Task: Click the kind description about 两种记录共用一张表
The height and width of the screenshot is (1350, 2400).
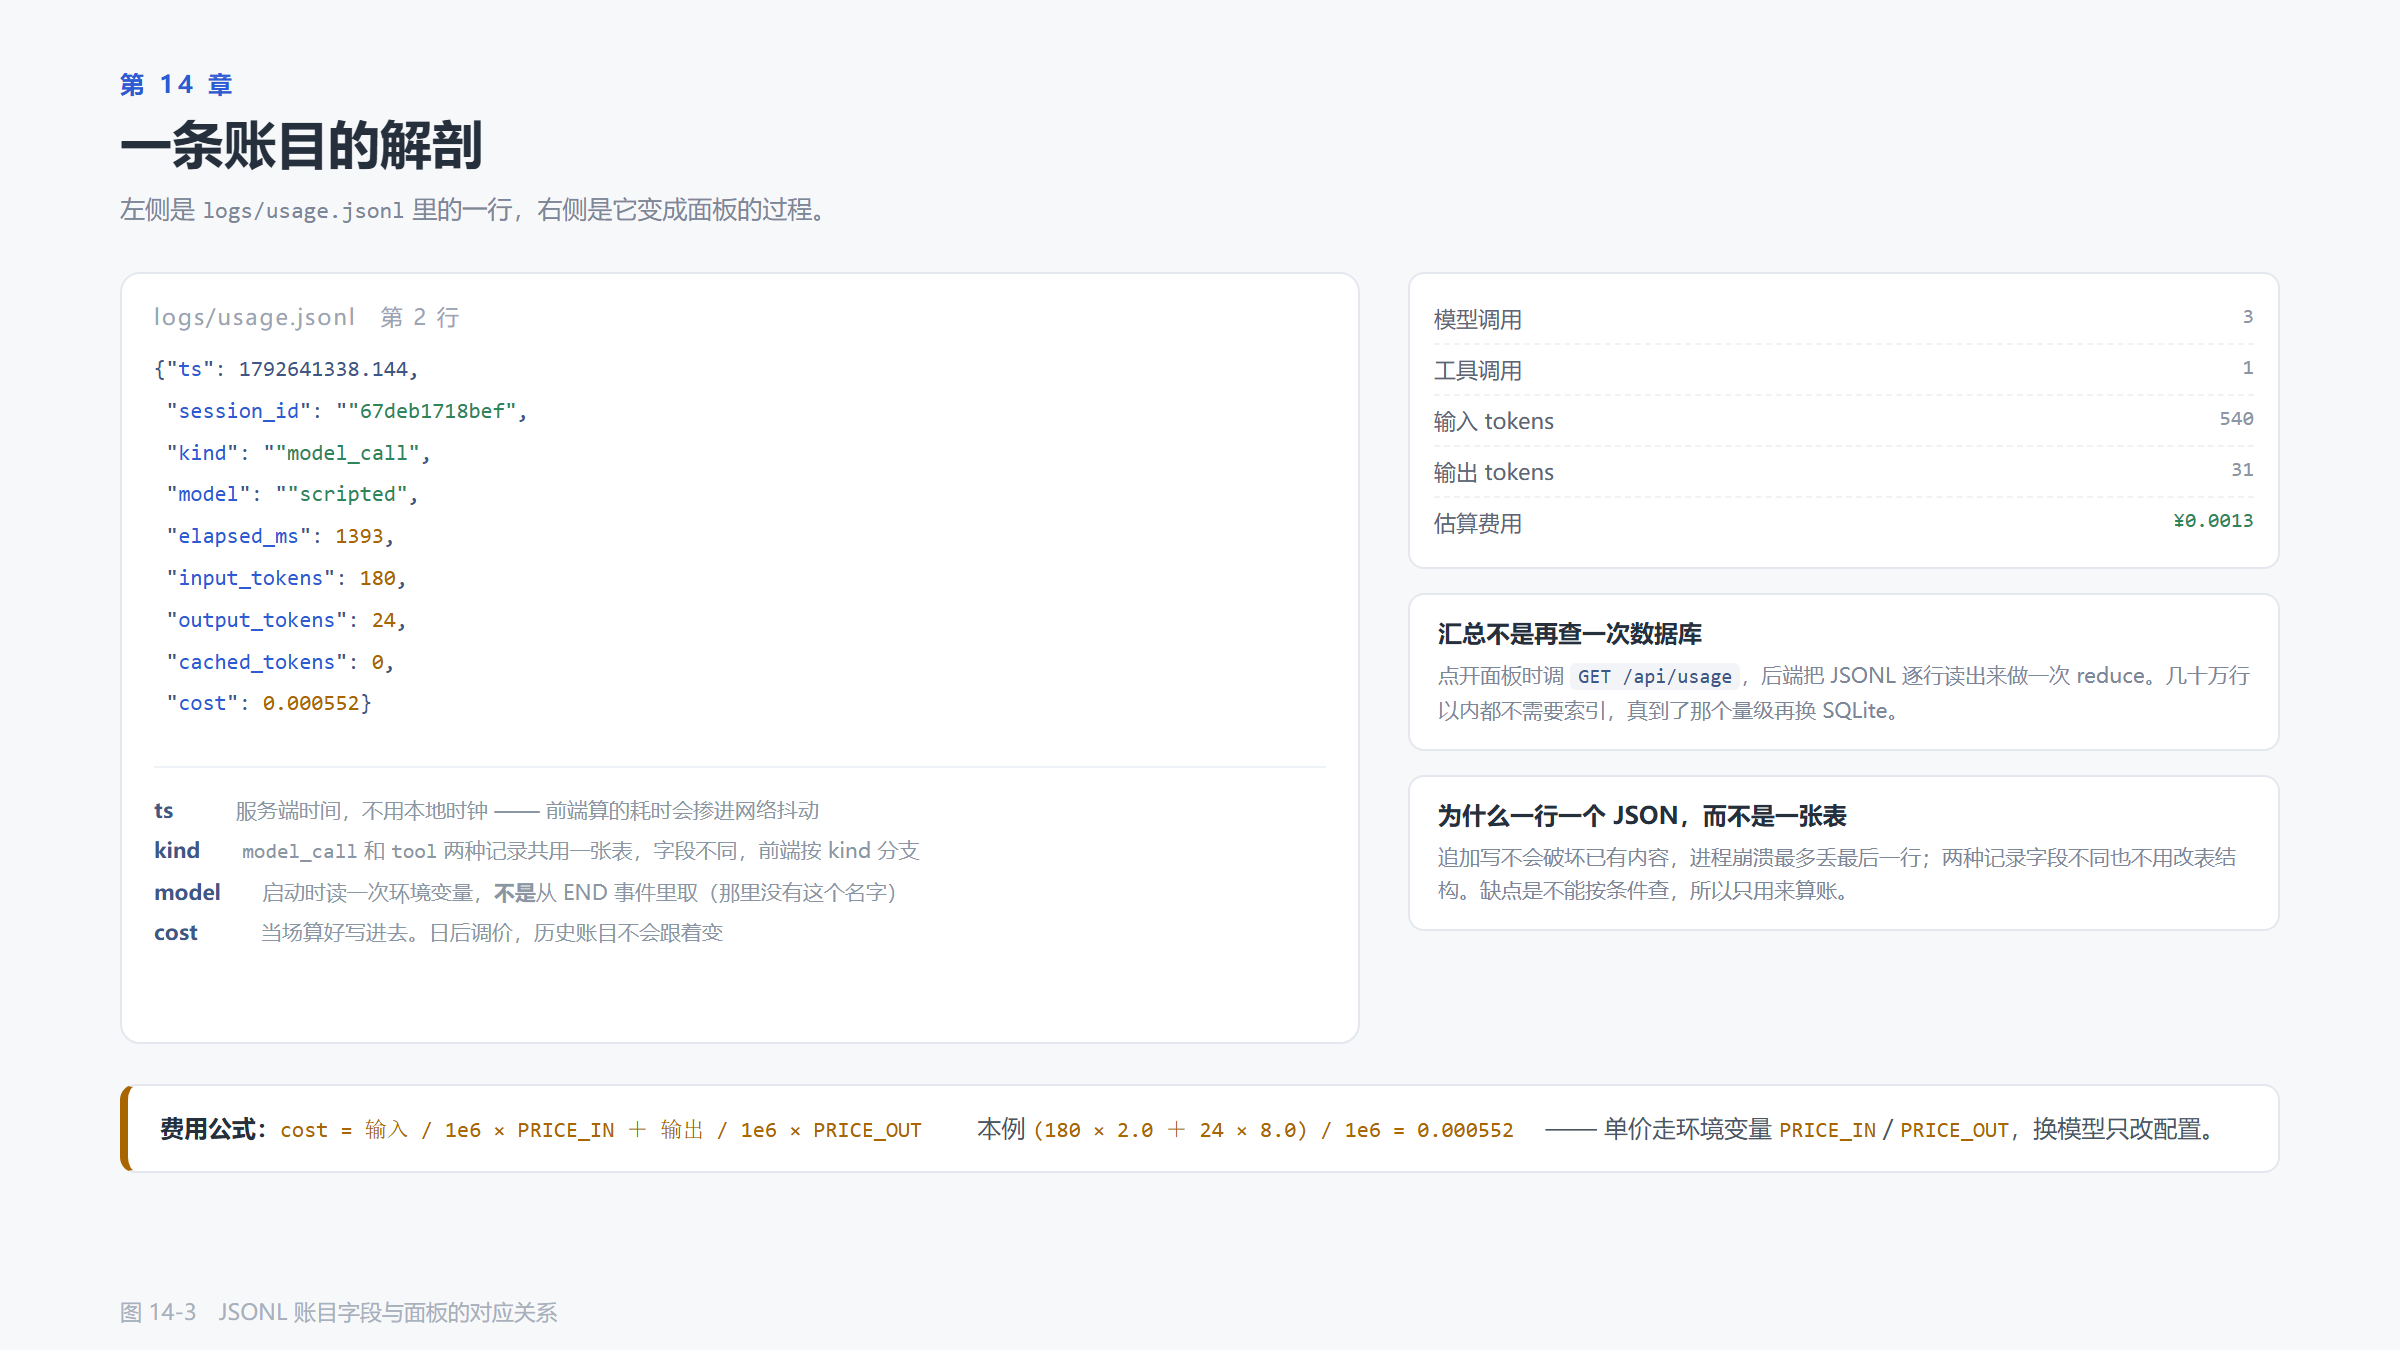Action: pyautogui.click(x=580, y=851)
